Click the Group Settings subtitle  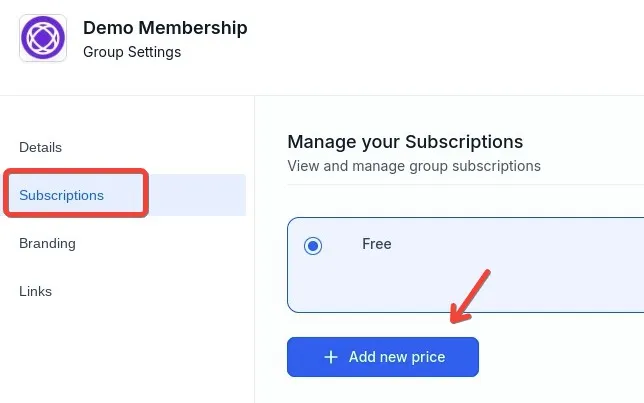point(132,52)
